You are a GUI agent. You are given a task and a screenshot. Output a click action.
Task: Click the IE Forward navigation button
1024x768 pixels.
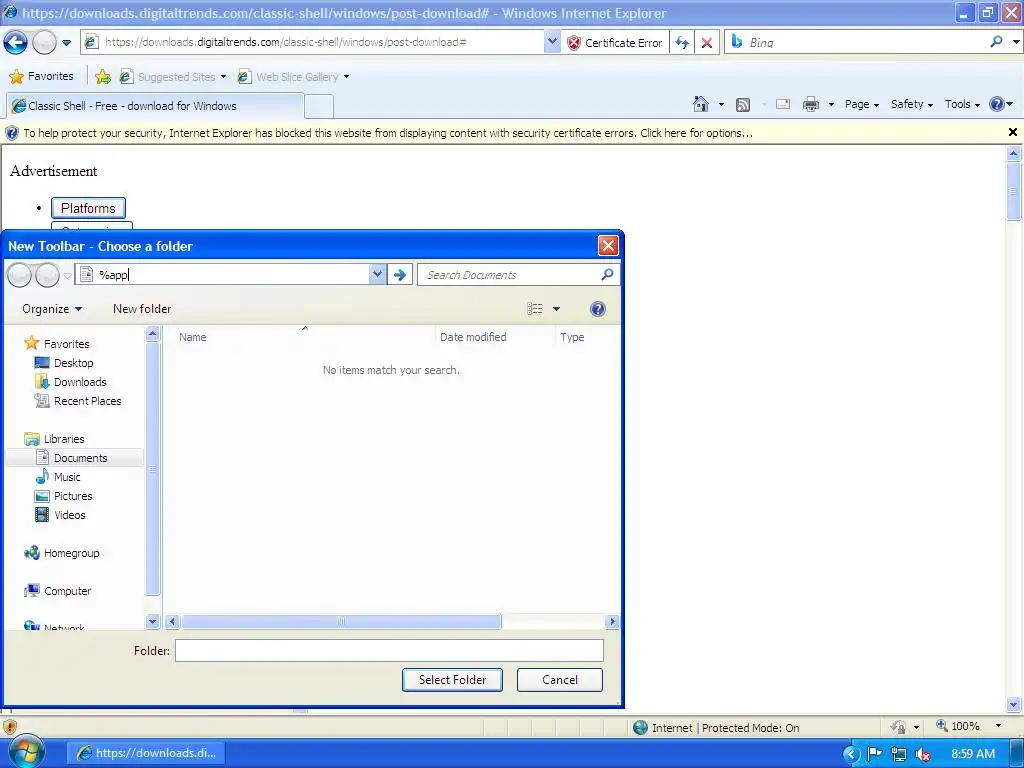click(x=44, y=42)
